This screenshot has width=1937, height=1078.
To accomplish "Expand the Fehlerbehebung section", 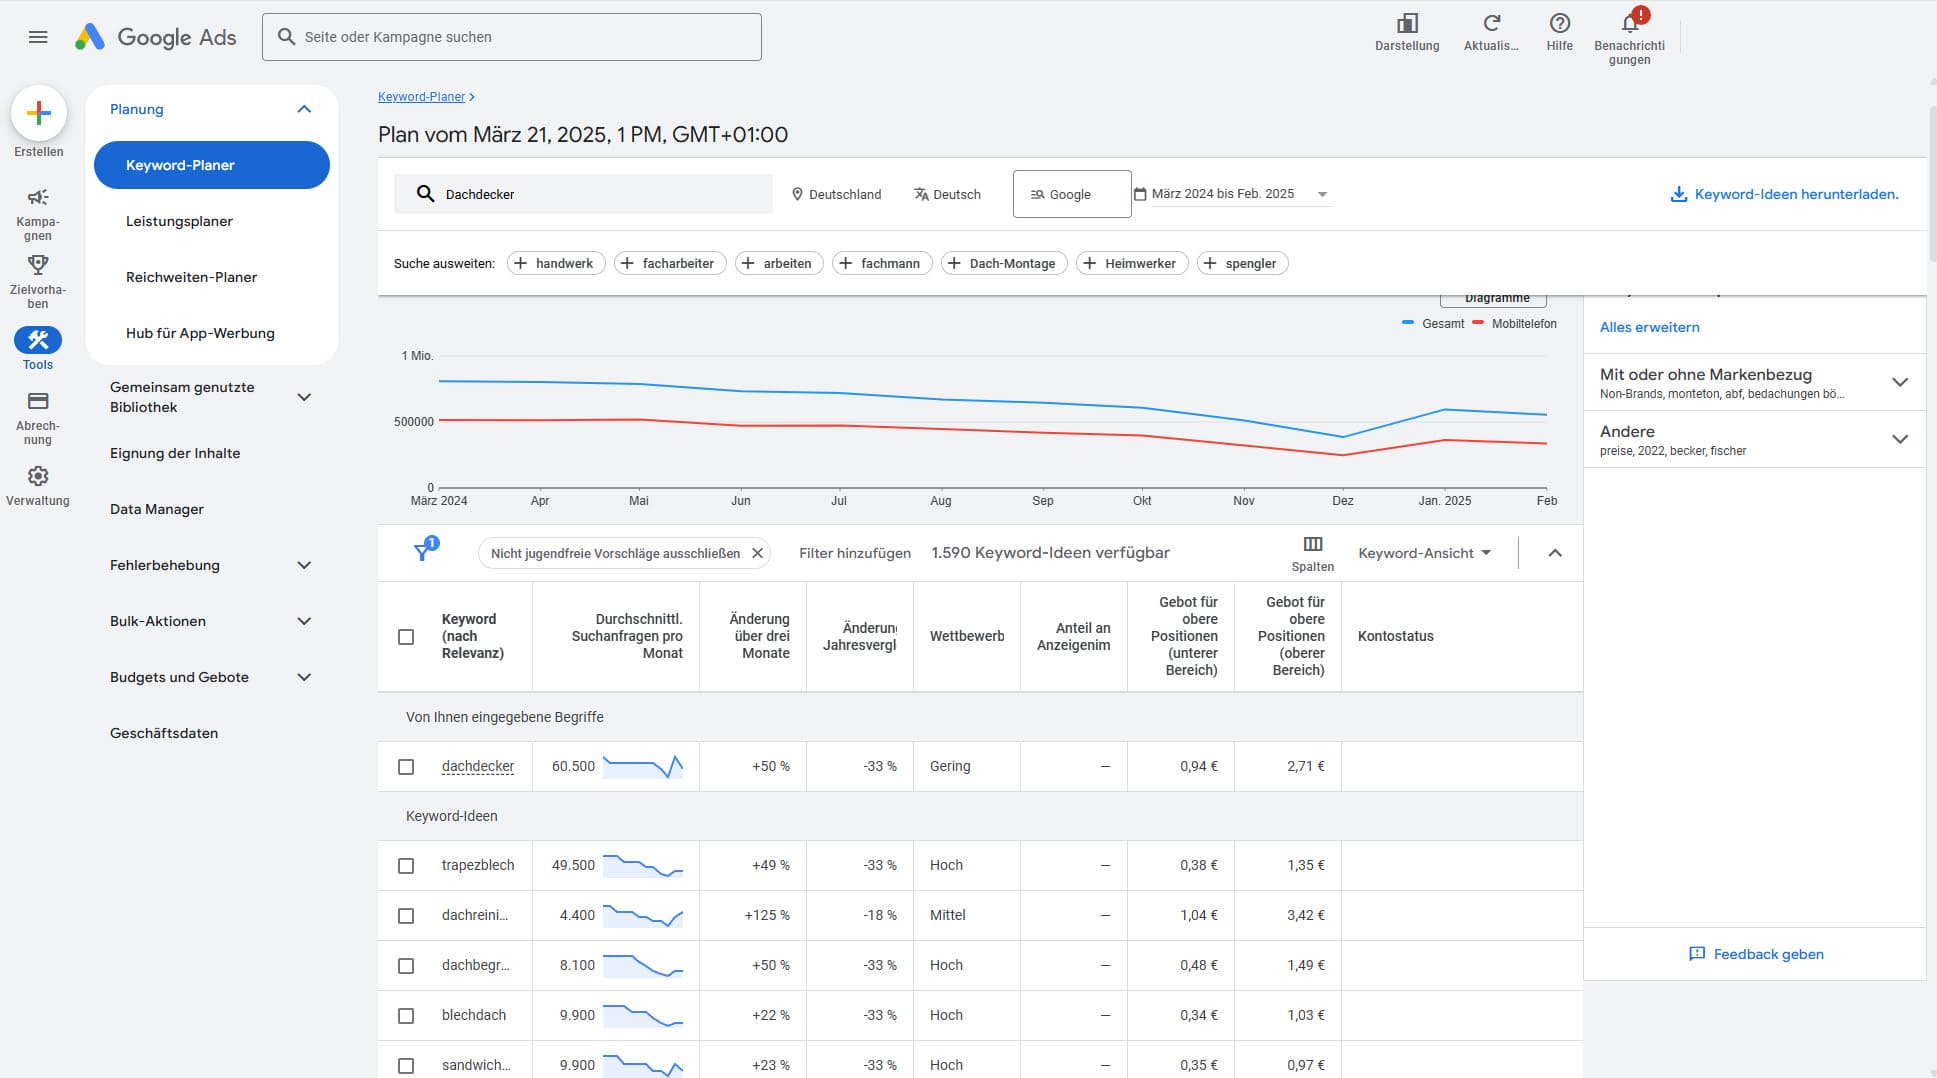I will [304, 565].
